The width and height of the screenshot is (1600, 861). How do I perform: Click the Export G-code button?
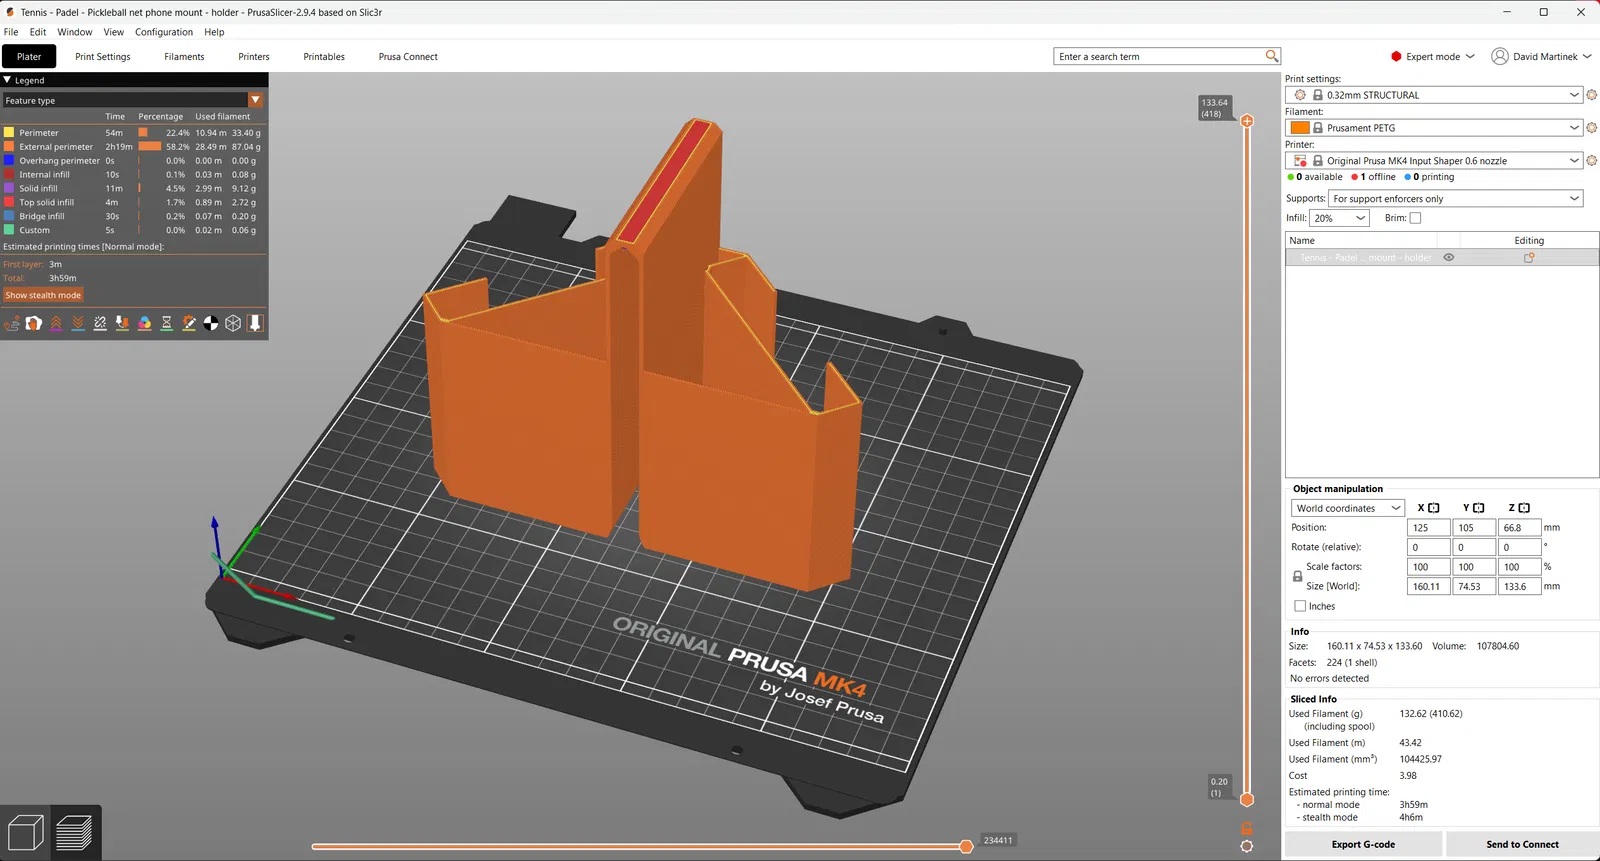(x=1363, y=845)
